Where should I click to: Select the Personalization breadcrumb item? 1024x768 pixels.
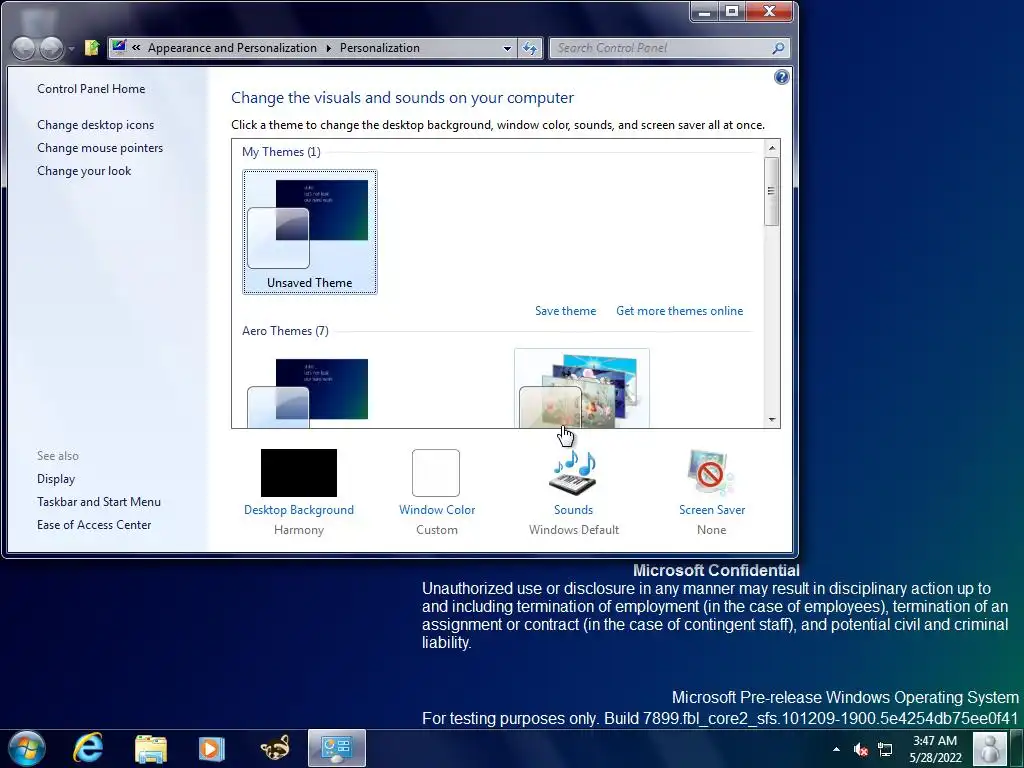click(379, 48)
